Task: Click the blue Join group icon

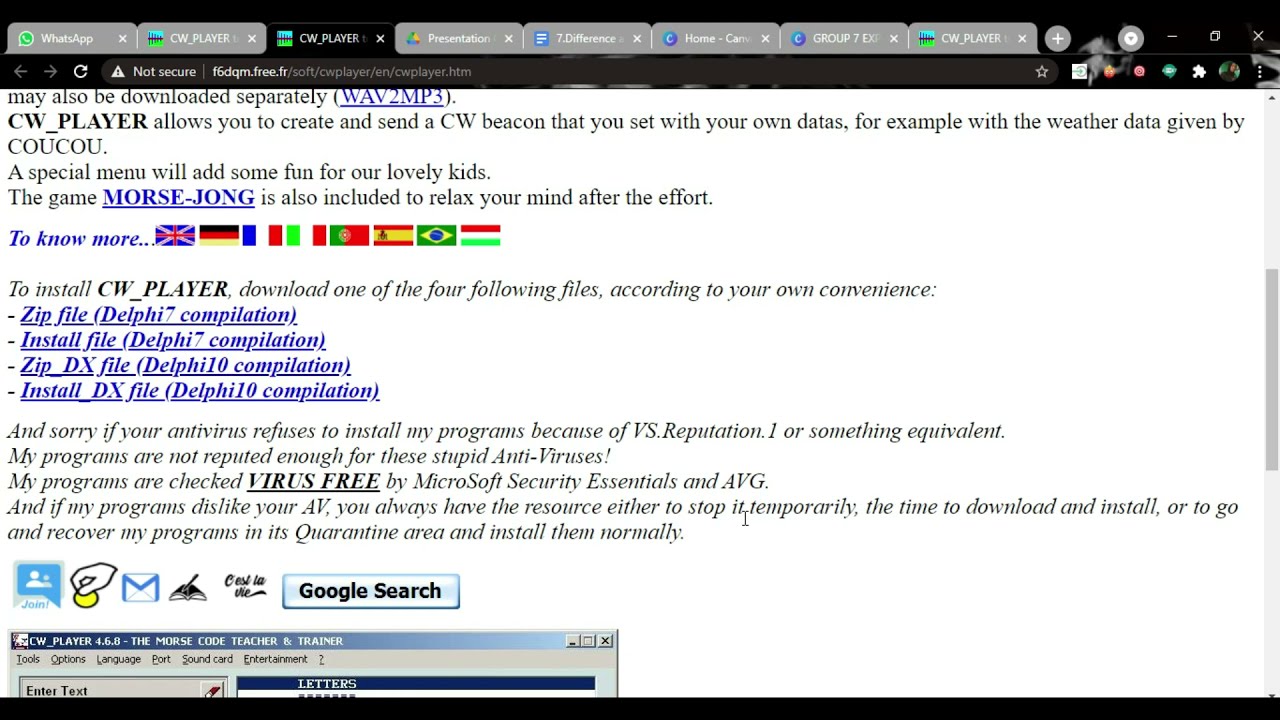Action: click(38, 586)
